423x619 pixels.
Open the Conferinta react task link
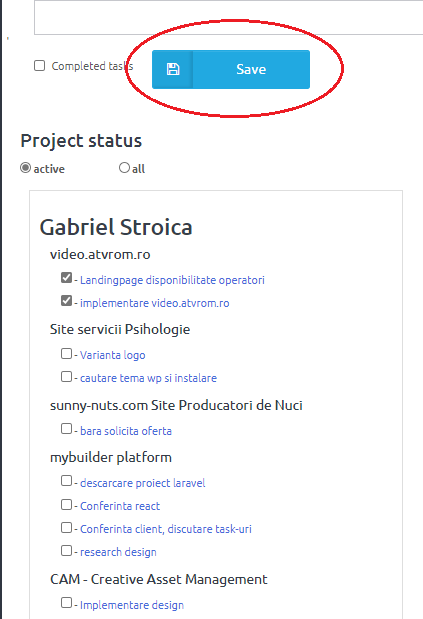tap(120, 506)
